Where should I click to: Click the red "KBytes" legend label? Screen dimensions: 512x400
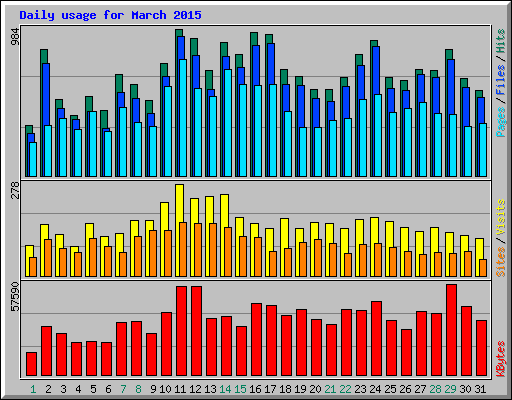[500, 359]
